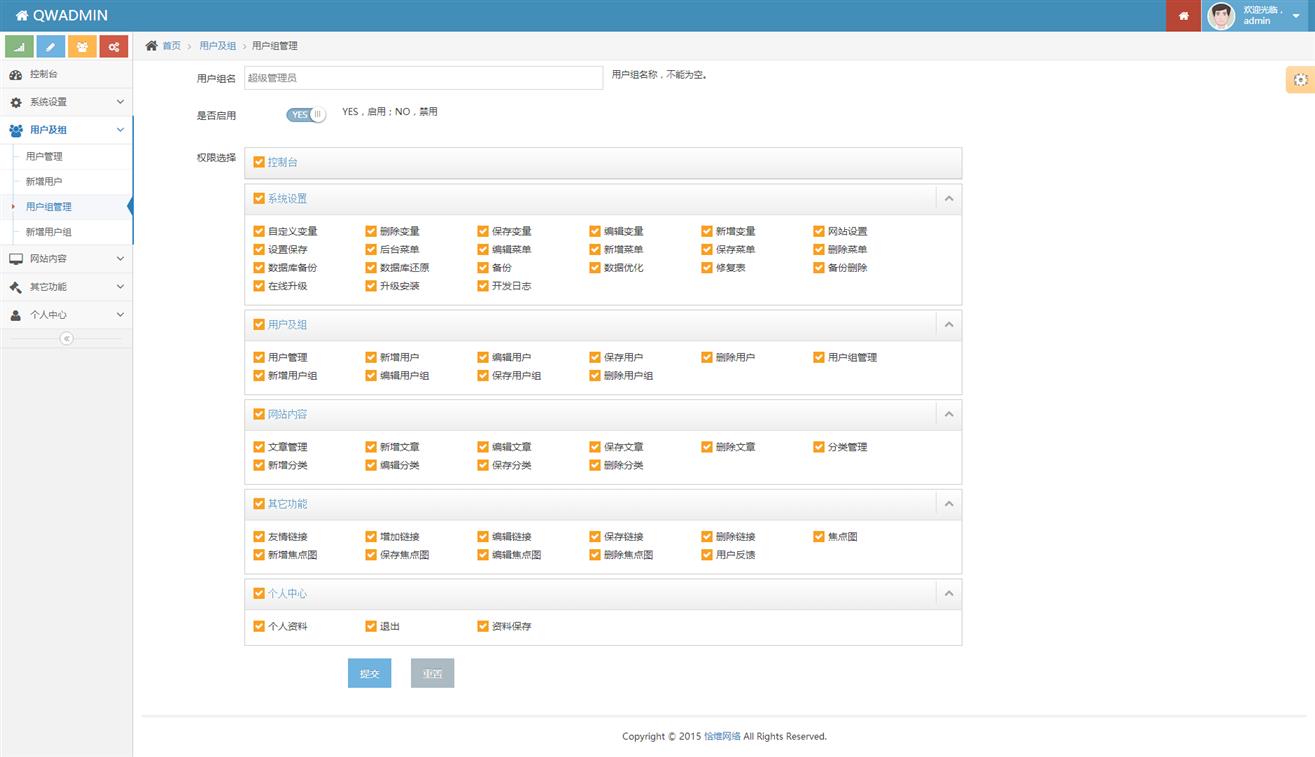Collapse sidebar with double-arrow icon
Image resolution: width=1315 pixels, height=757 pixels.
(66, 339)
